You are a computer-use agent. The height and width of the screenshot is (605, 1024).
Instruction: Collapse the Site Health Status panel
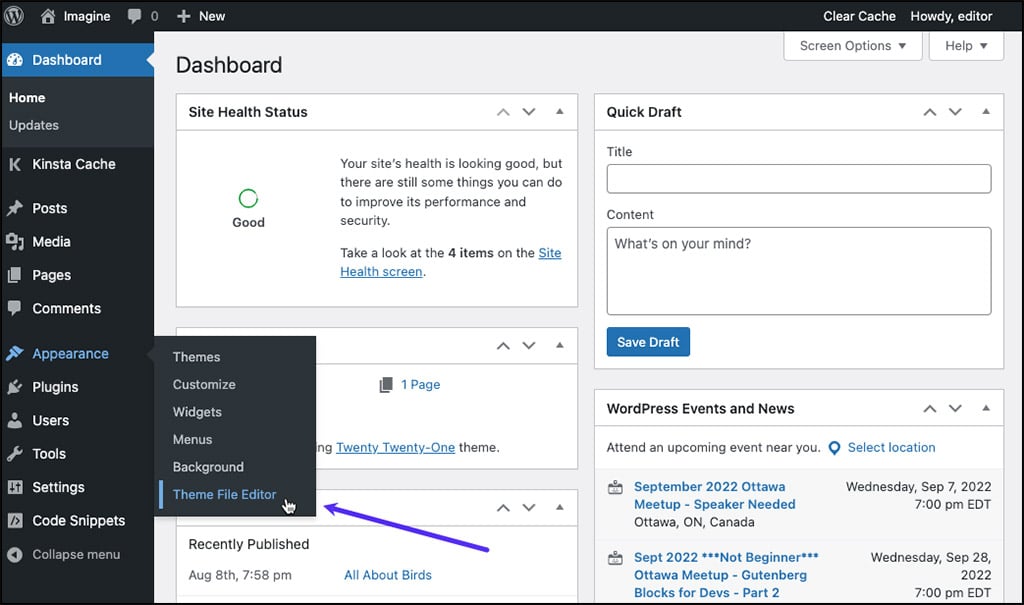tap(560, 112)
